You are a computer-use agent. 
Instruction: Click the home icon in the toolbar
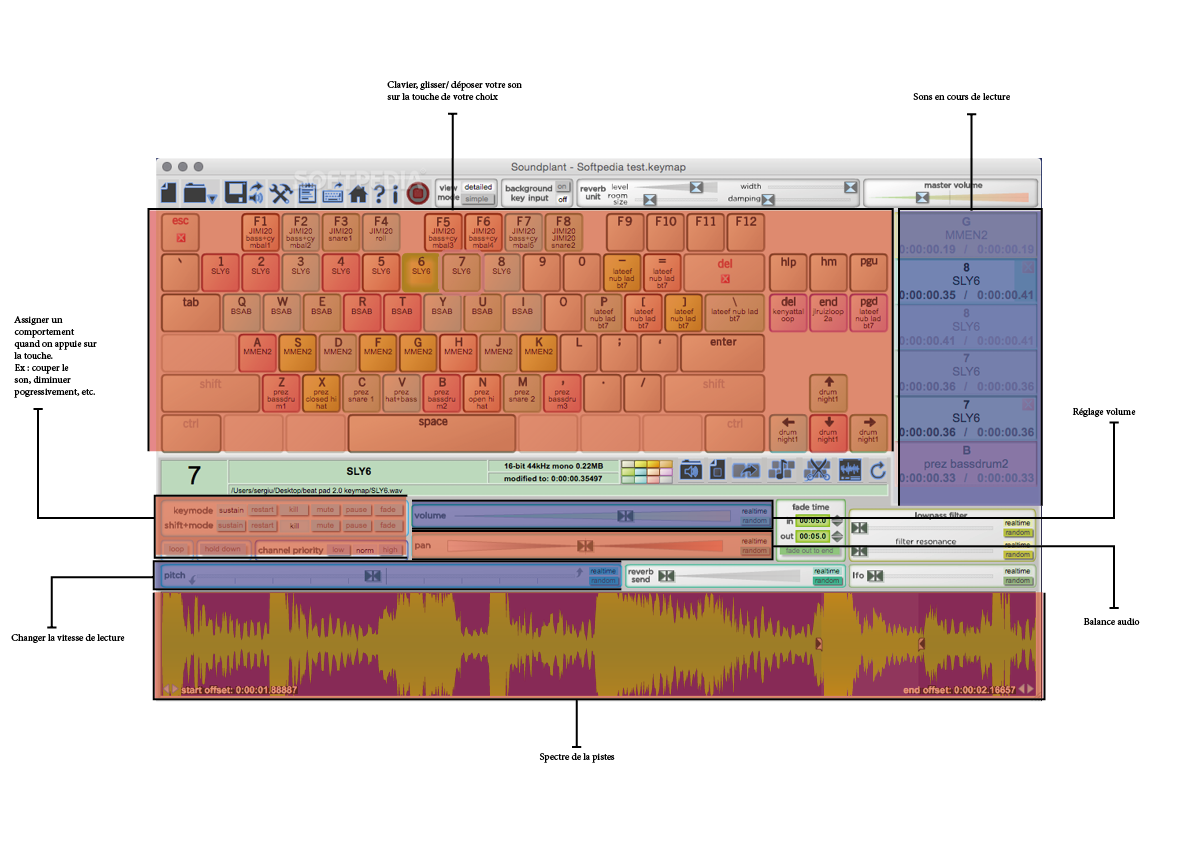point(359,193)
